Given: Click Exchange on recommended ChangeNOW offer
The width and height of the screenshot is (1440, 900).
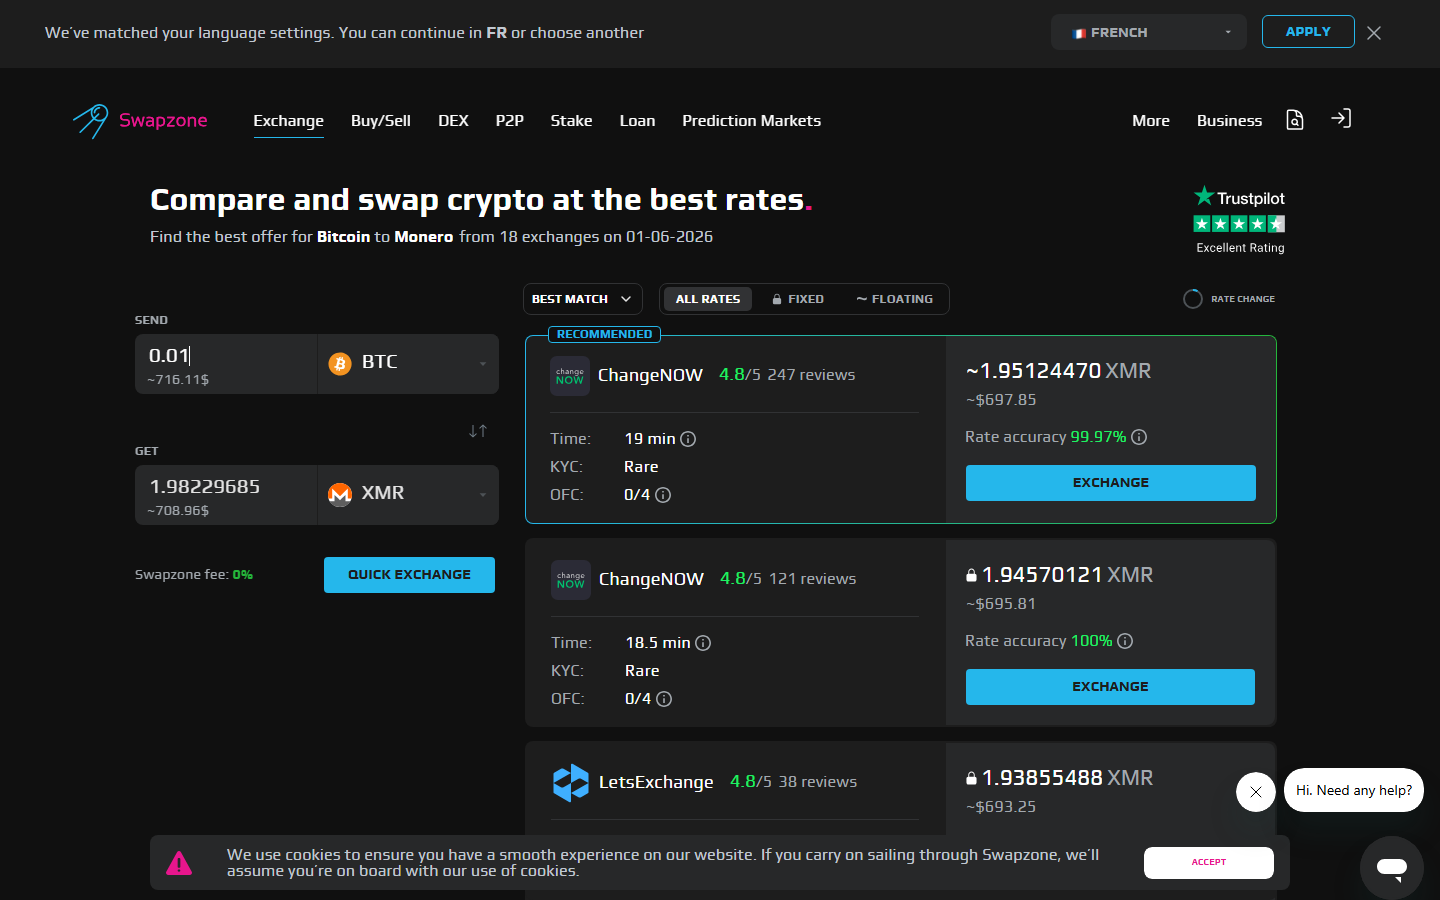Looking at the screenshot, I should point(1110,483).
